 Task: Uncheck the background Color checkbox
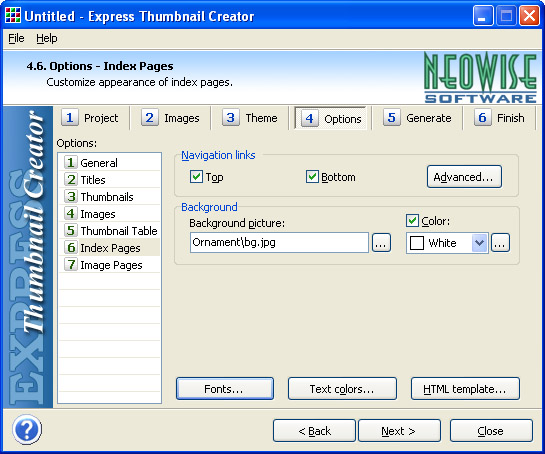[412, 221]
